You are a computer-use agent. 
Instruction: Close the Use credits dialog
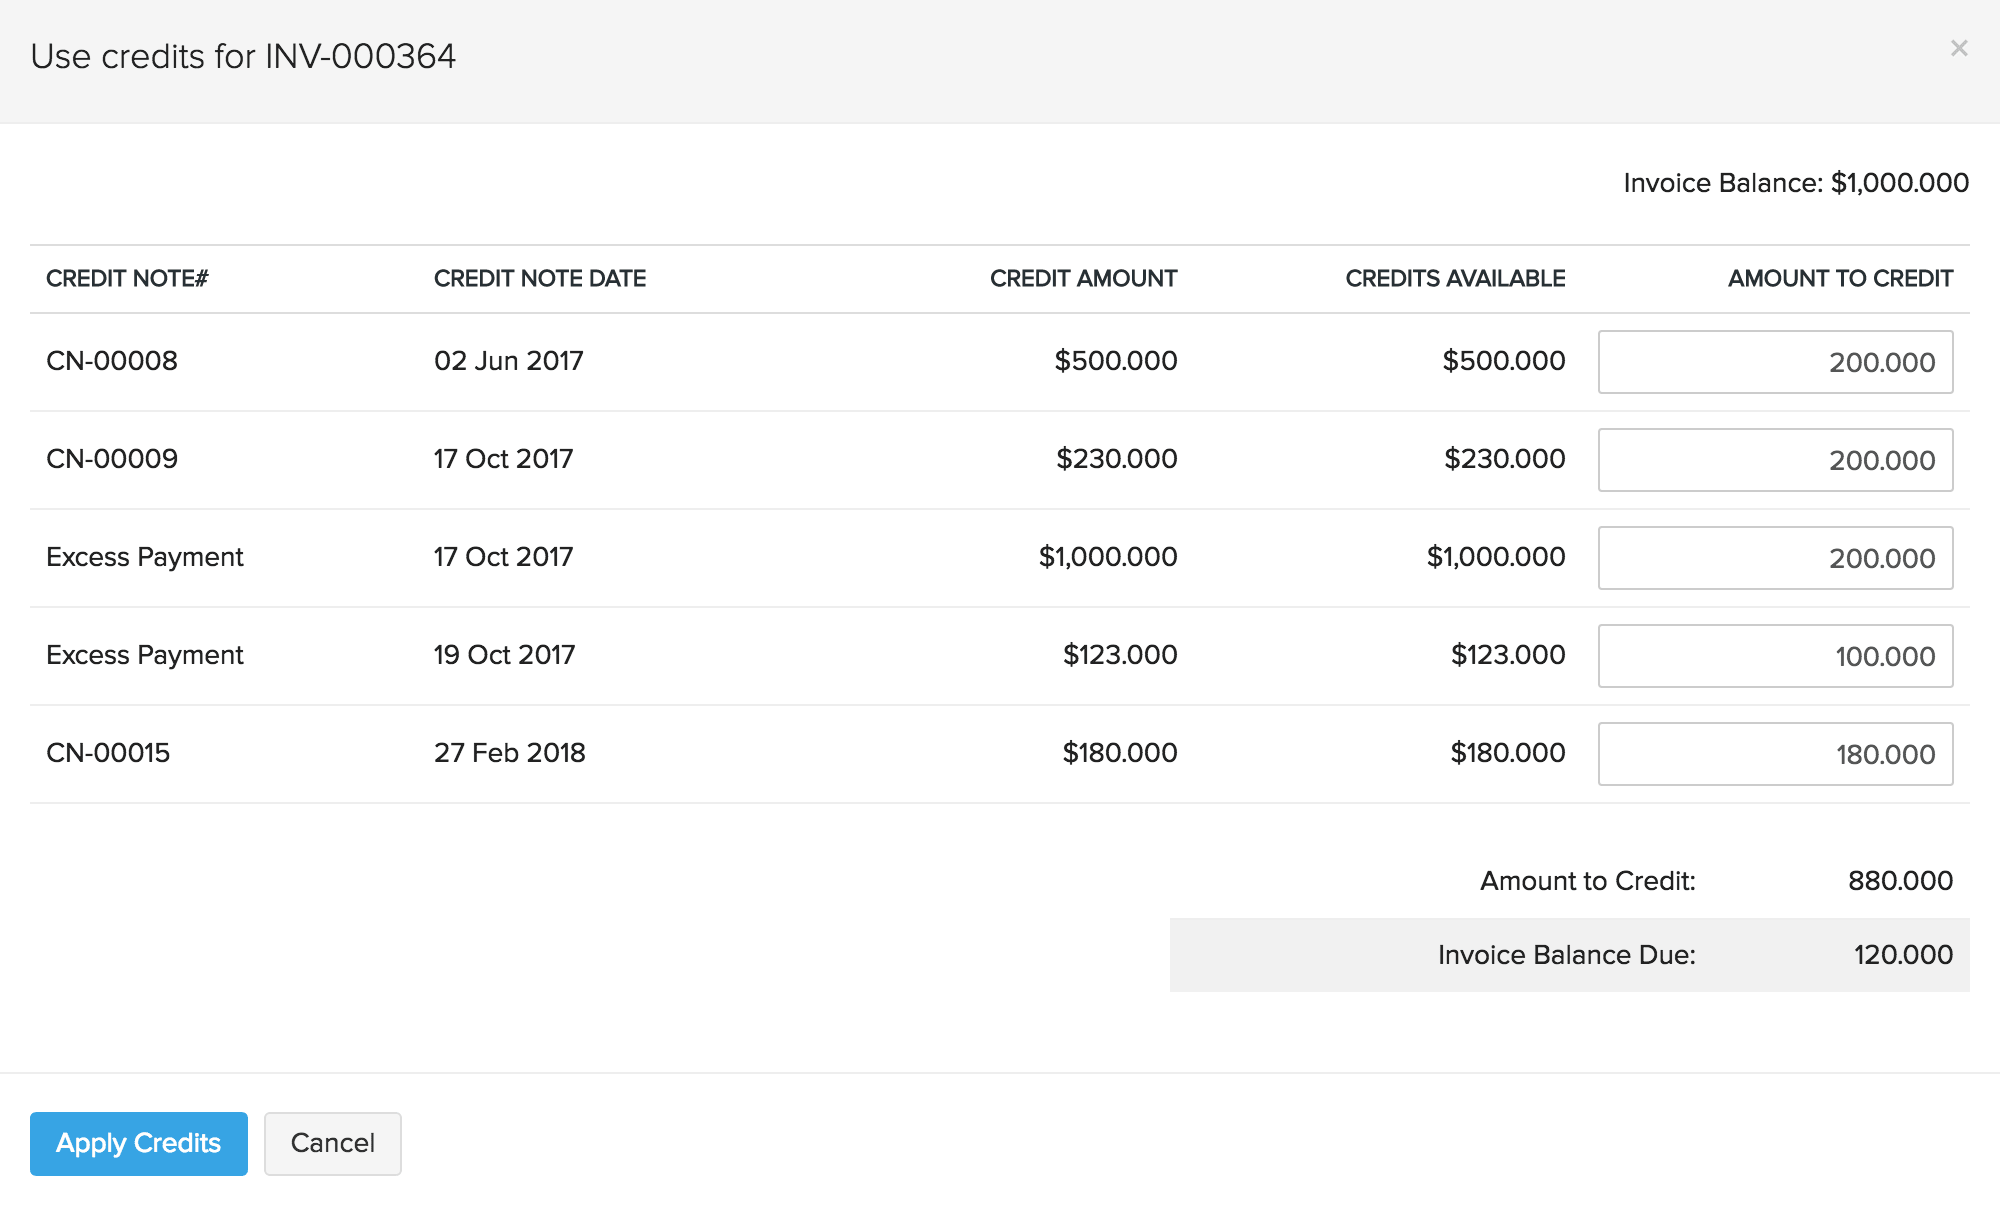[x=1958, y=48]
